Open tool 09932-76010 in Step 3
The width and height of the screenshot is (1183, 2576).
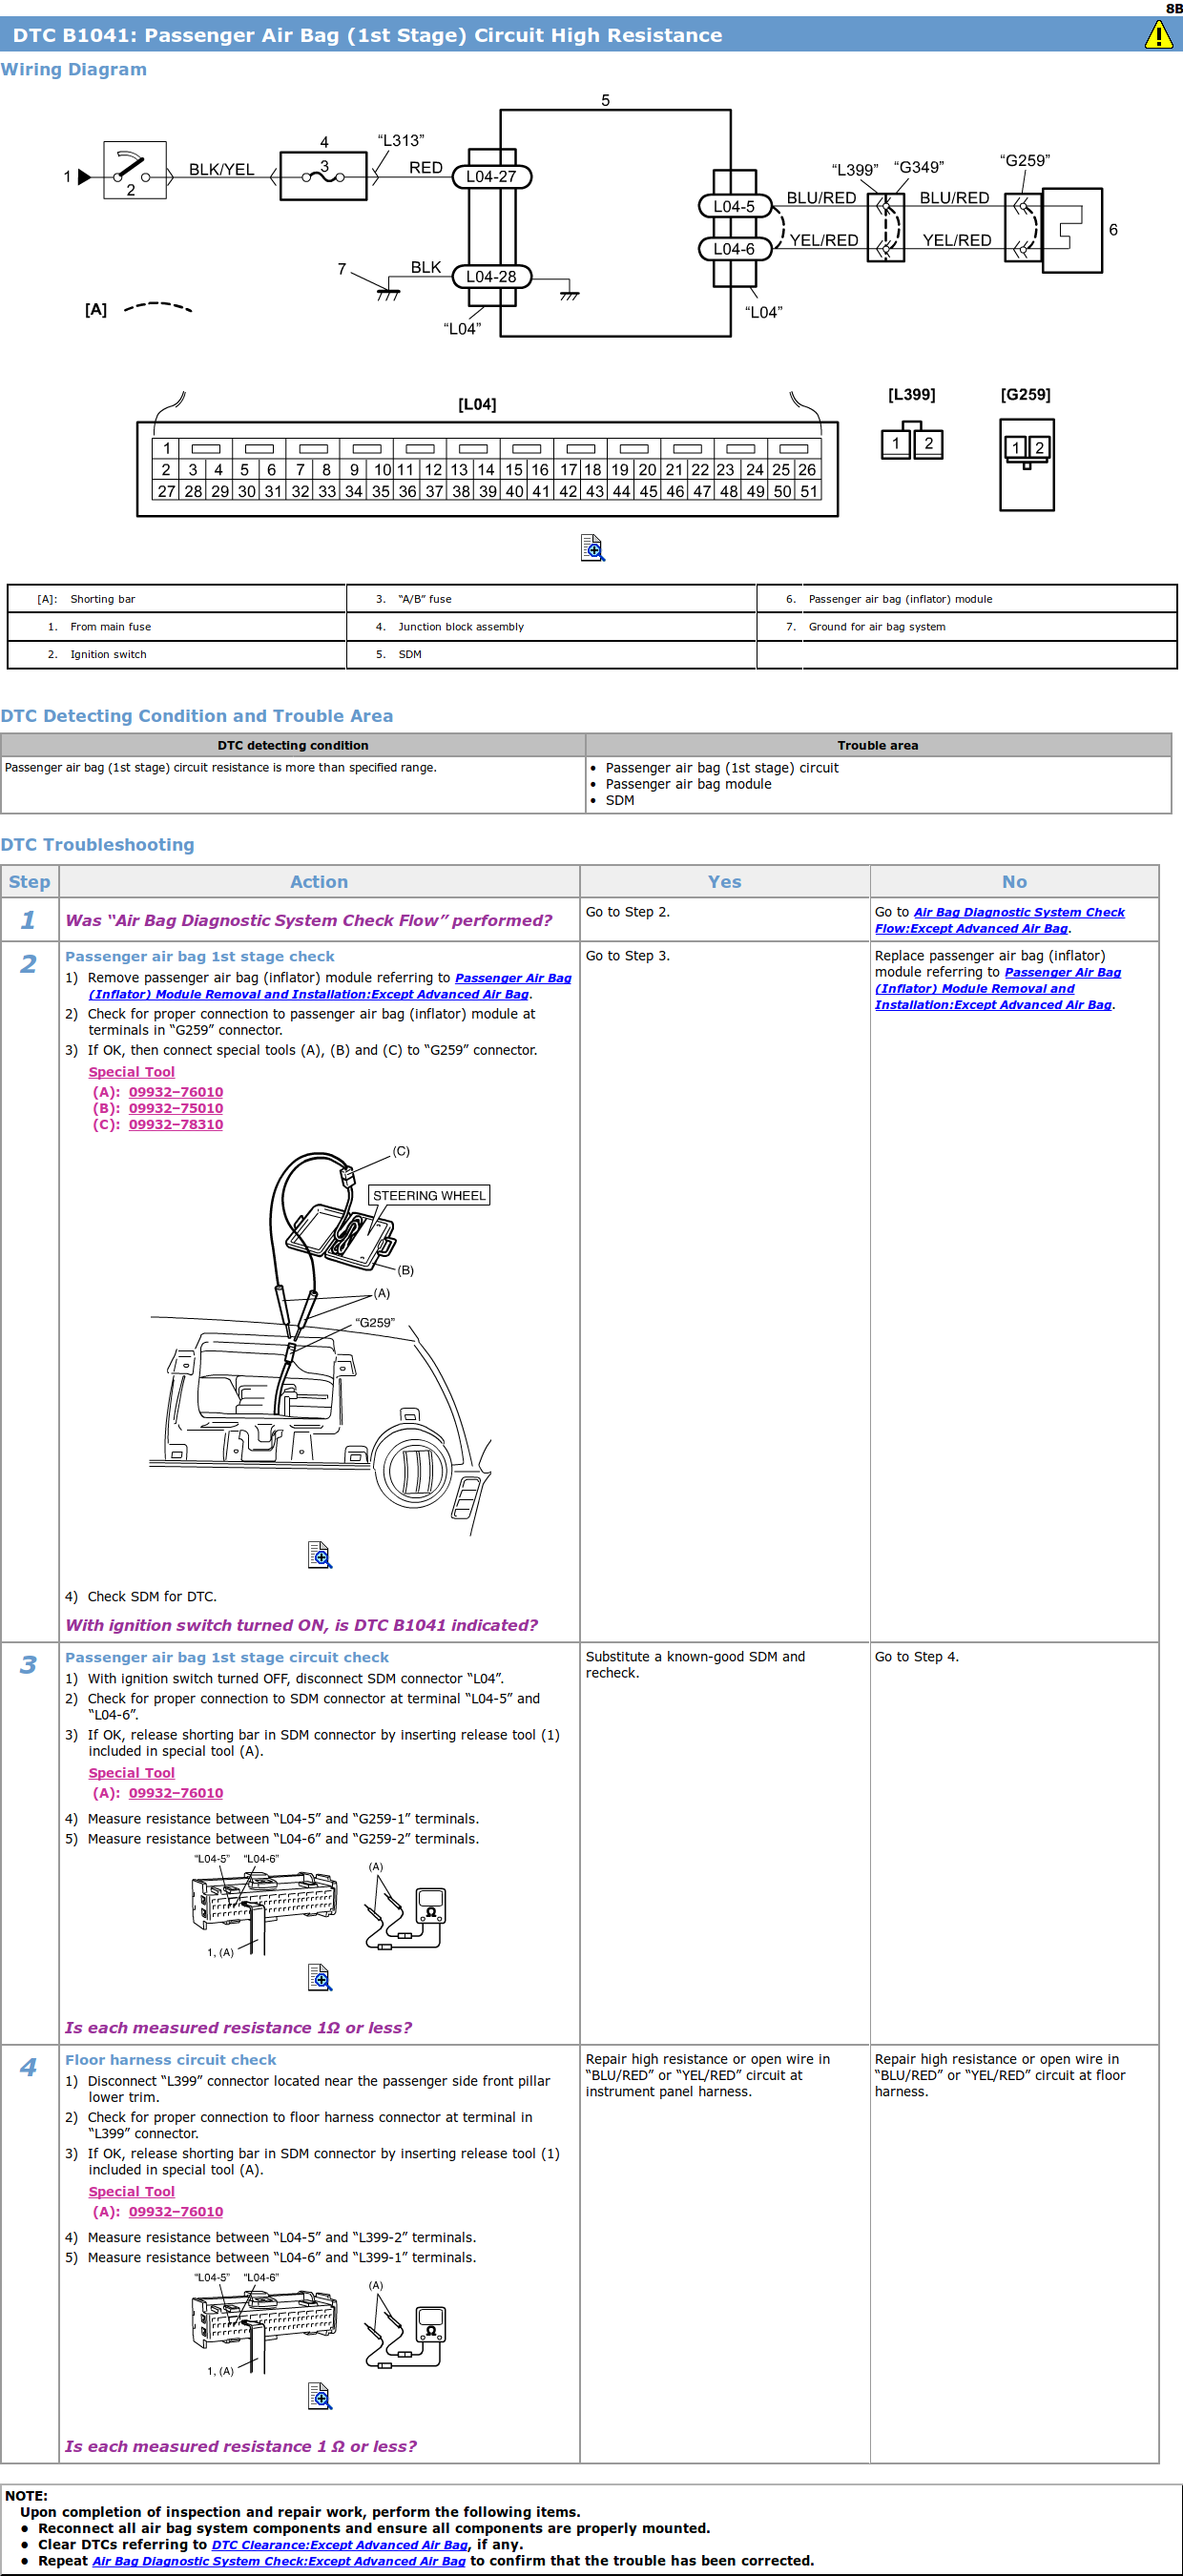pos(175,1793)
